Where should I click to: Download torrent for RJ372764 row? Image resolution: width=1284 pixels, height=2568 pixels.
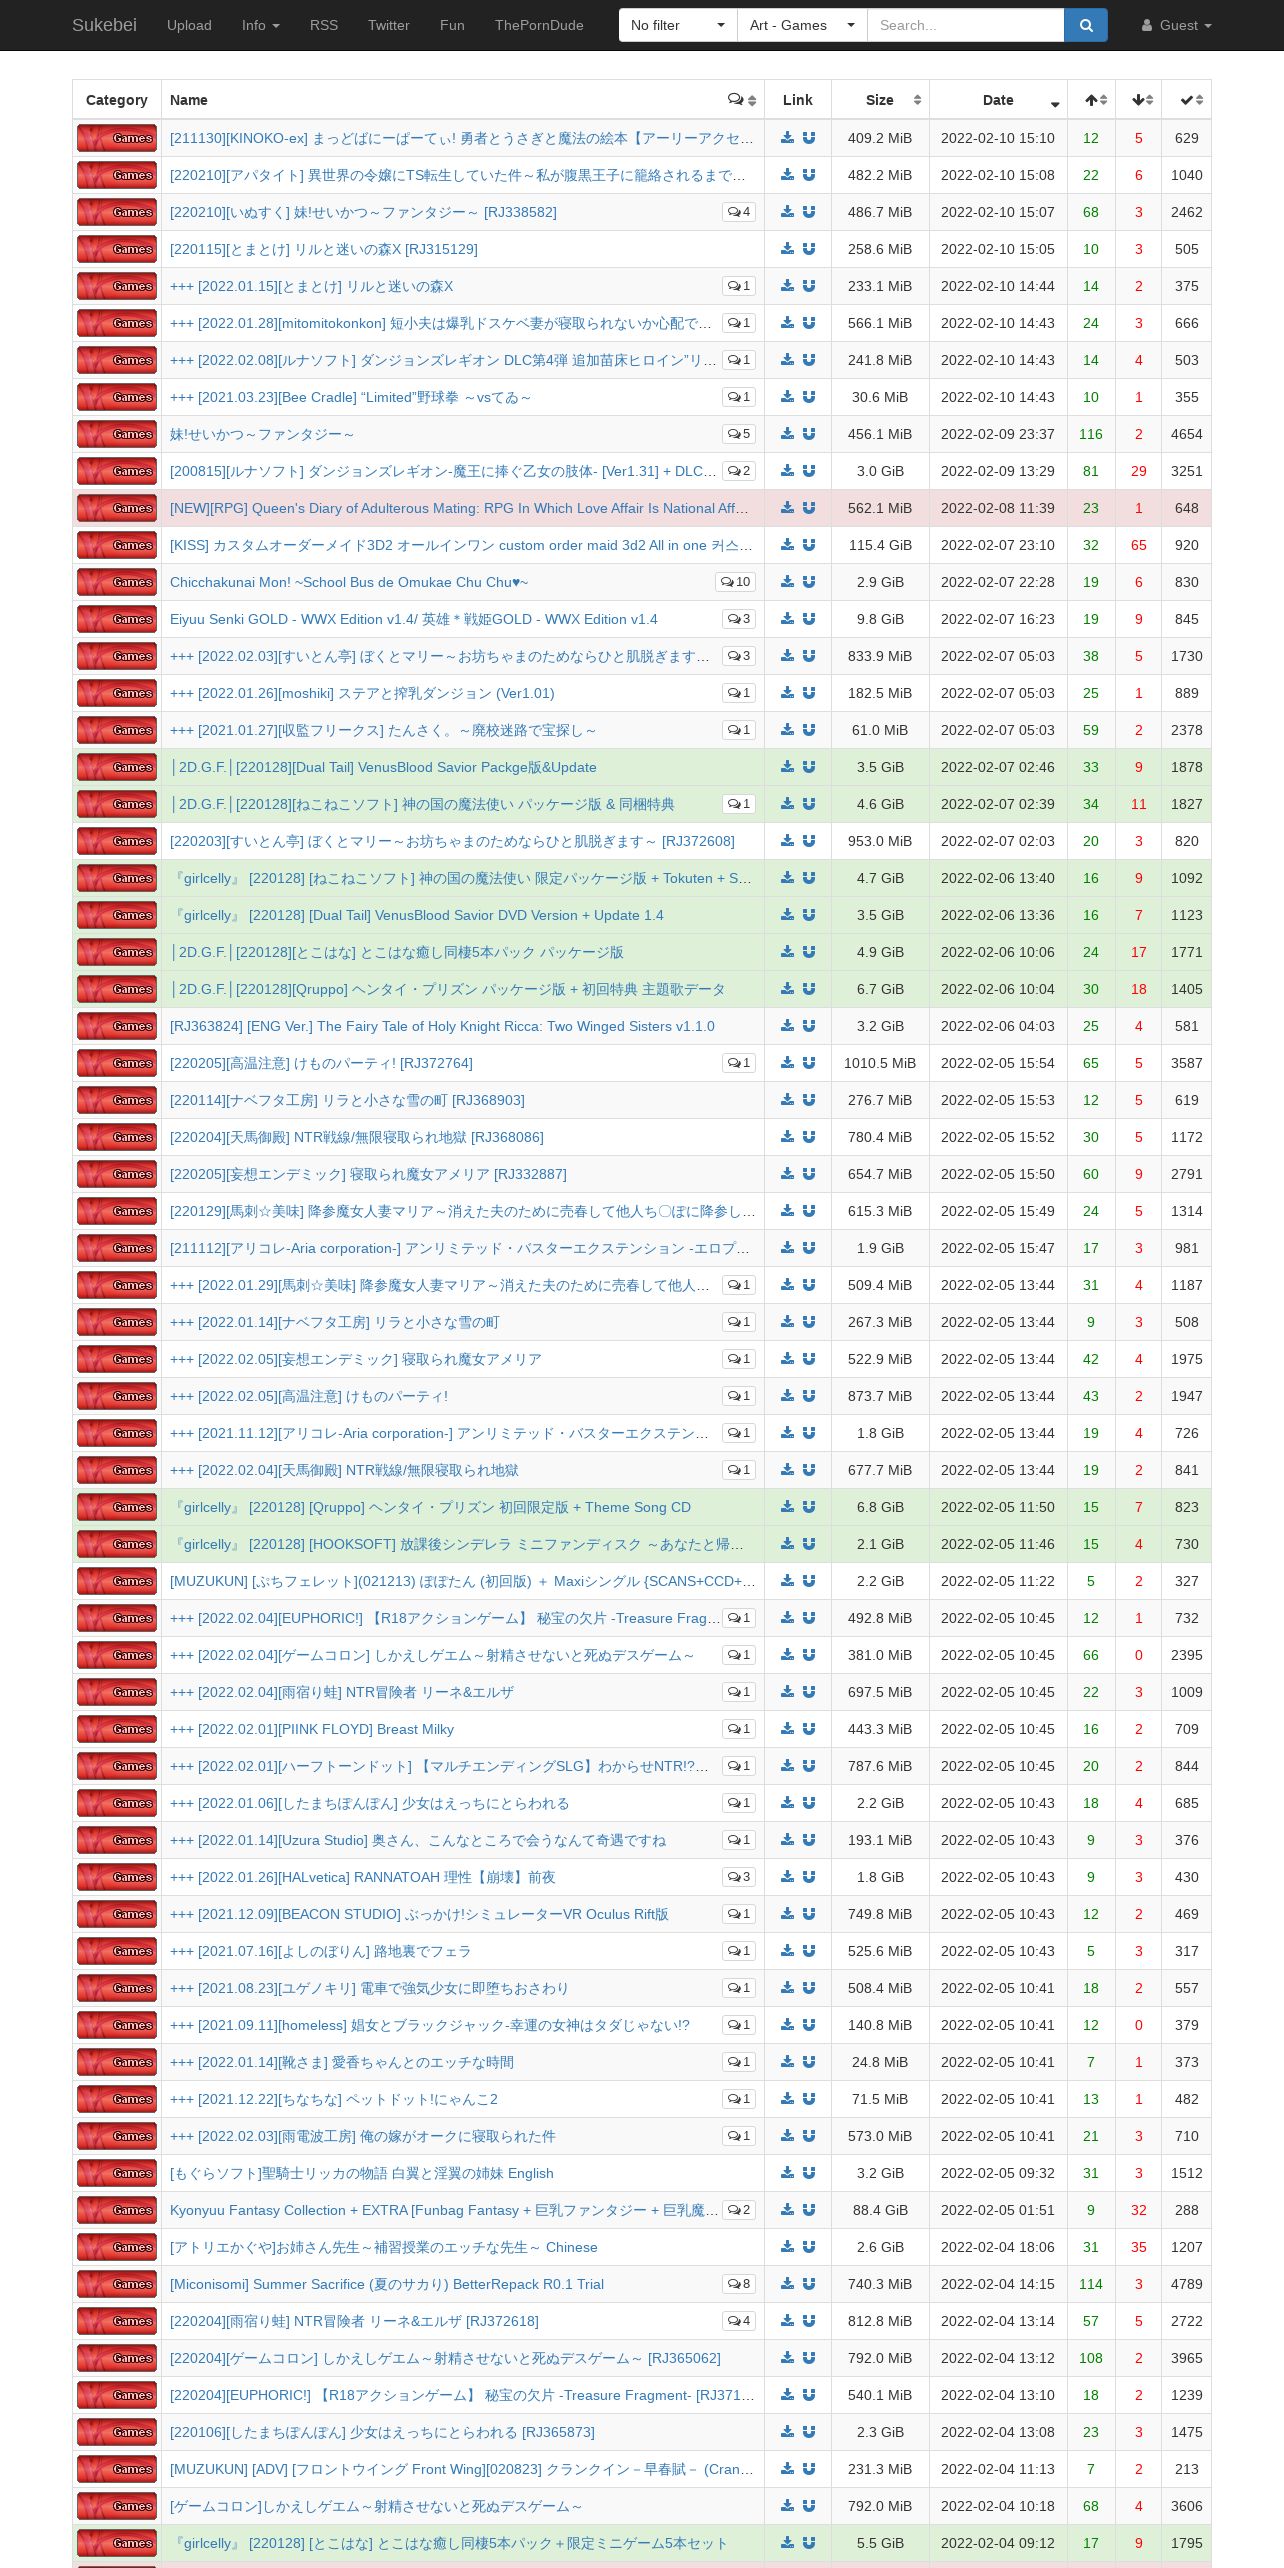click(788, 1063)
